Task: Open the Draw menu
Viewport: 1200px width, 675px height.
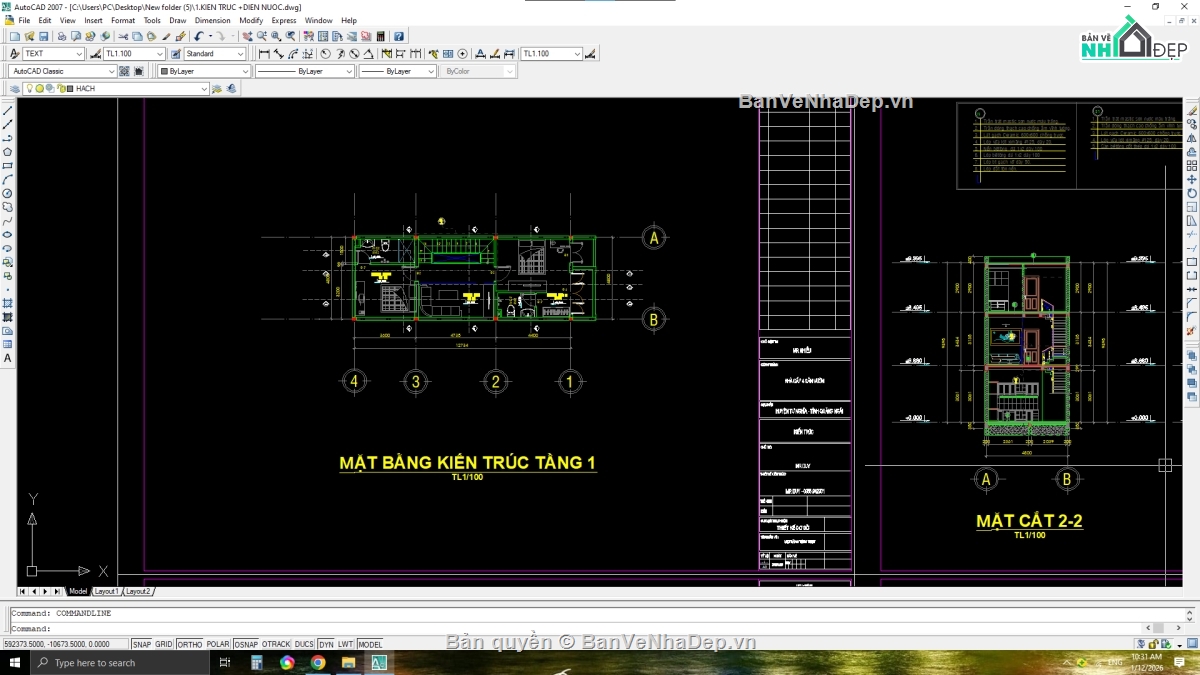Action: [178, 20]
